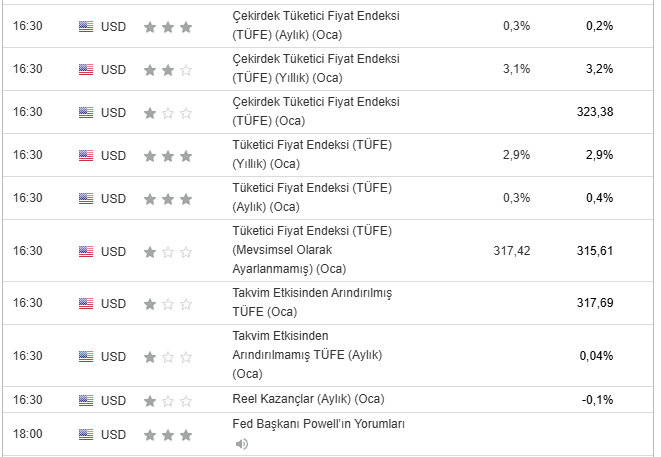Open Çekirdek Tüketici Fiyat Endeksi (Aylık) event
Viewport: 661px width, 457px height.
[315, 27]
